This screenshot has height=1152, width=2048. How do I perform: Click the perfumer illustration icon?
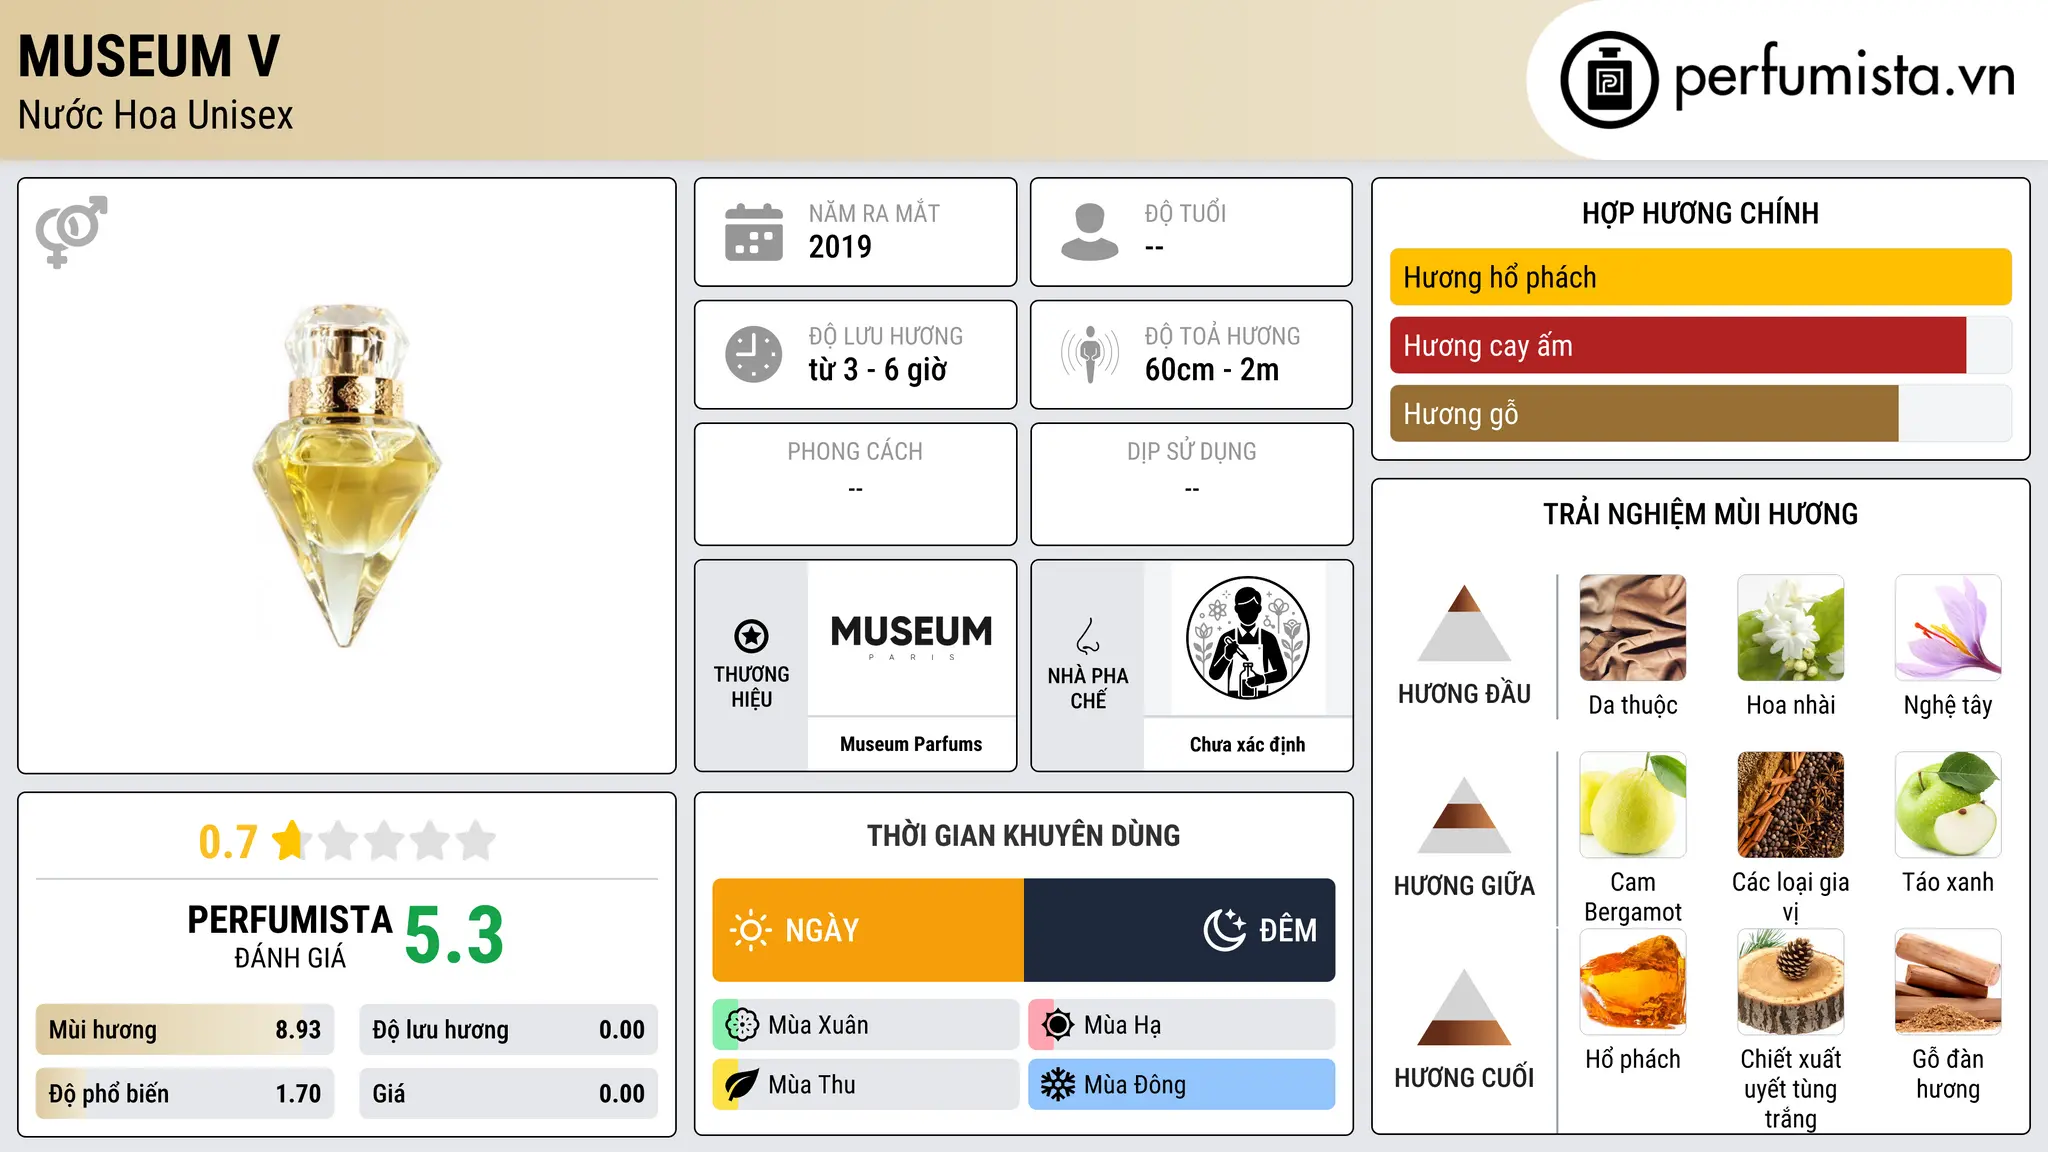click(1247, 638)
